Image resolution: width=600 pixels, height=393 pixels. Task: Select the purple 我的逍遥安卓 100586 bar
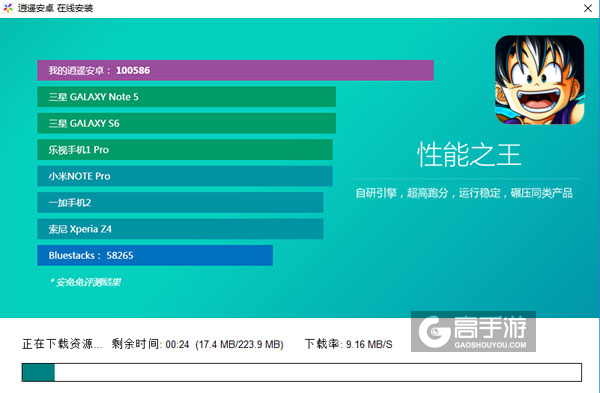[x=235, y=70]
